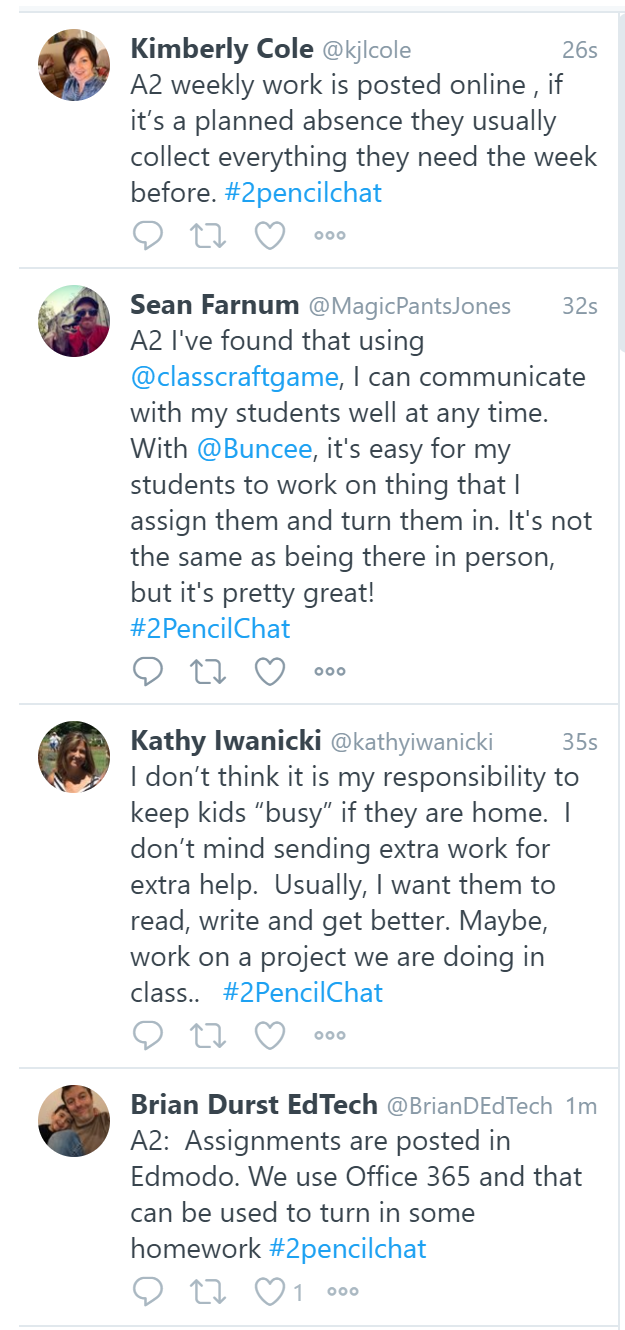Image resolution: width=625 pixels, height=1330 pixels.
Task: Open the @Buncee mention link
Action: pos(254,449)
